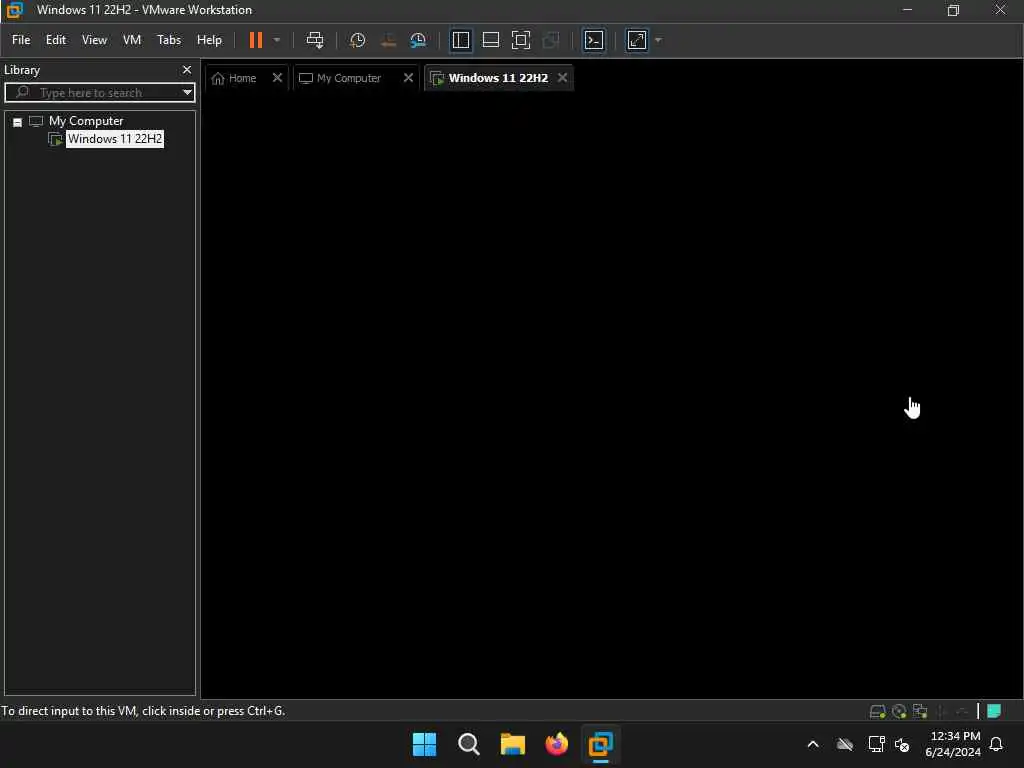The image size is (1024, 768).
Task: Toggle the thumbnail bar view button
Action: (490, 40)
